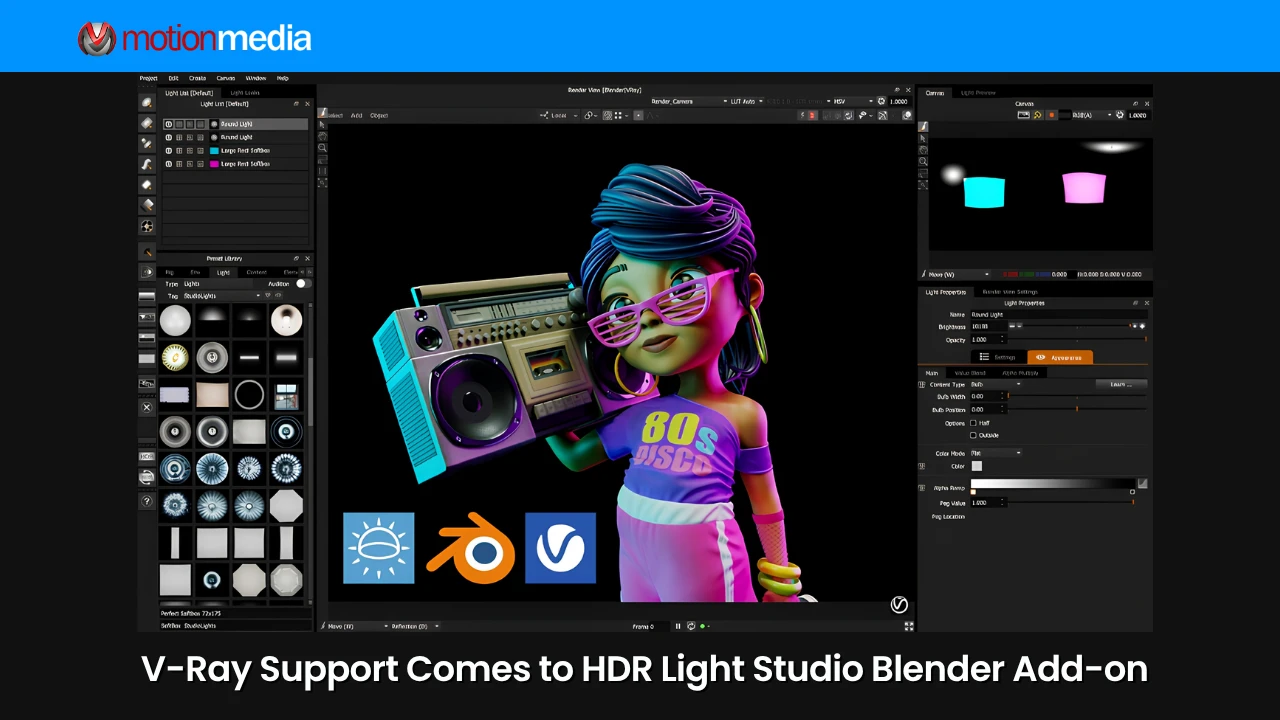Click the orange Appearance button

coord(1060,357)
